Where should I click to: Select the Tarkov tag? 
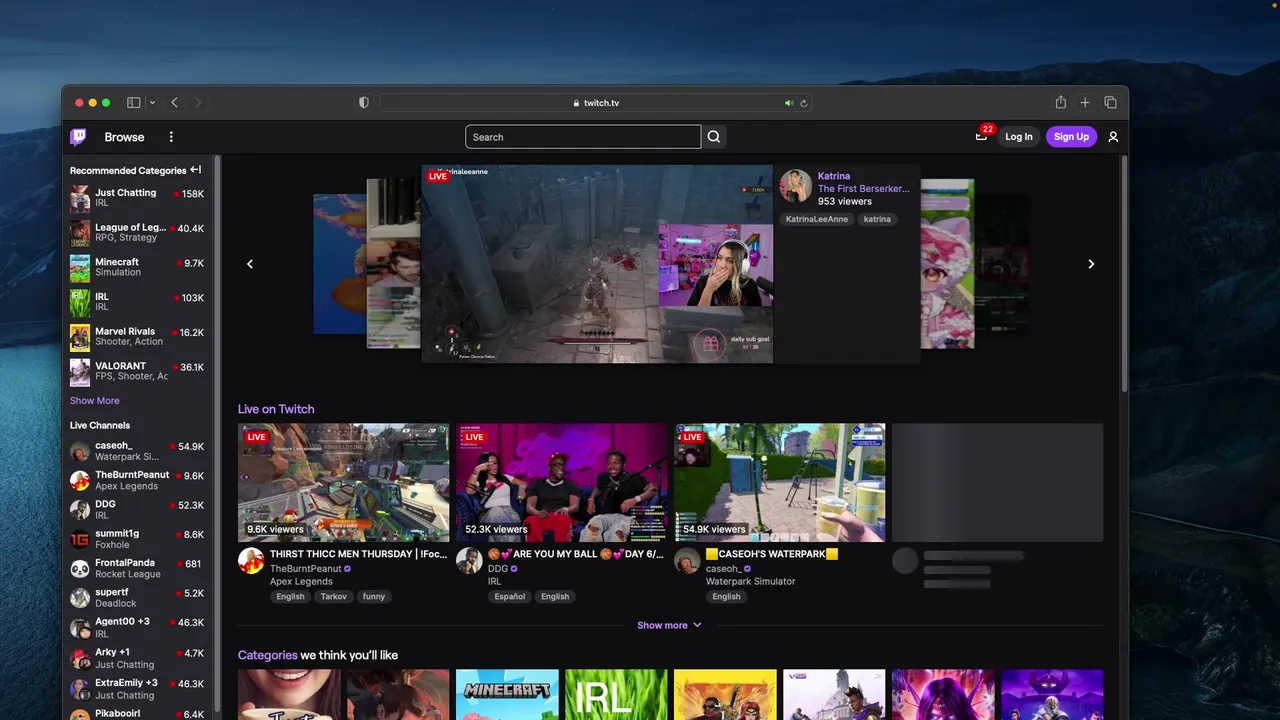(x=333, y=596)
